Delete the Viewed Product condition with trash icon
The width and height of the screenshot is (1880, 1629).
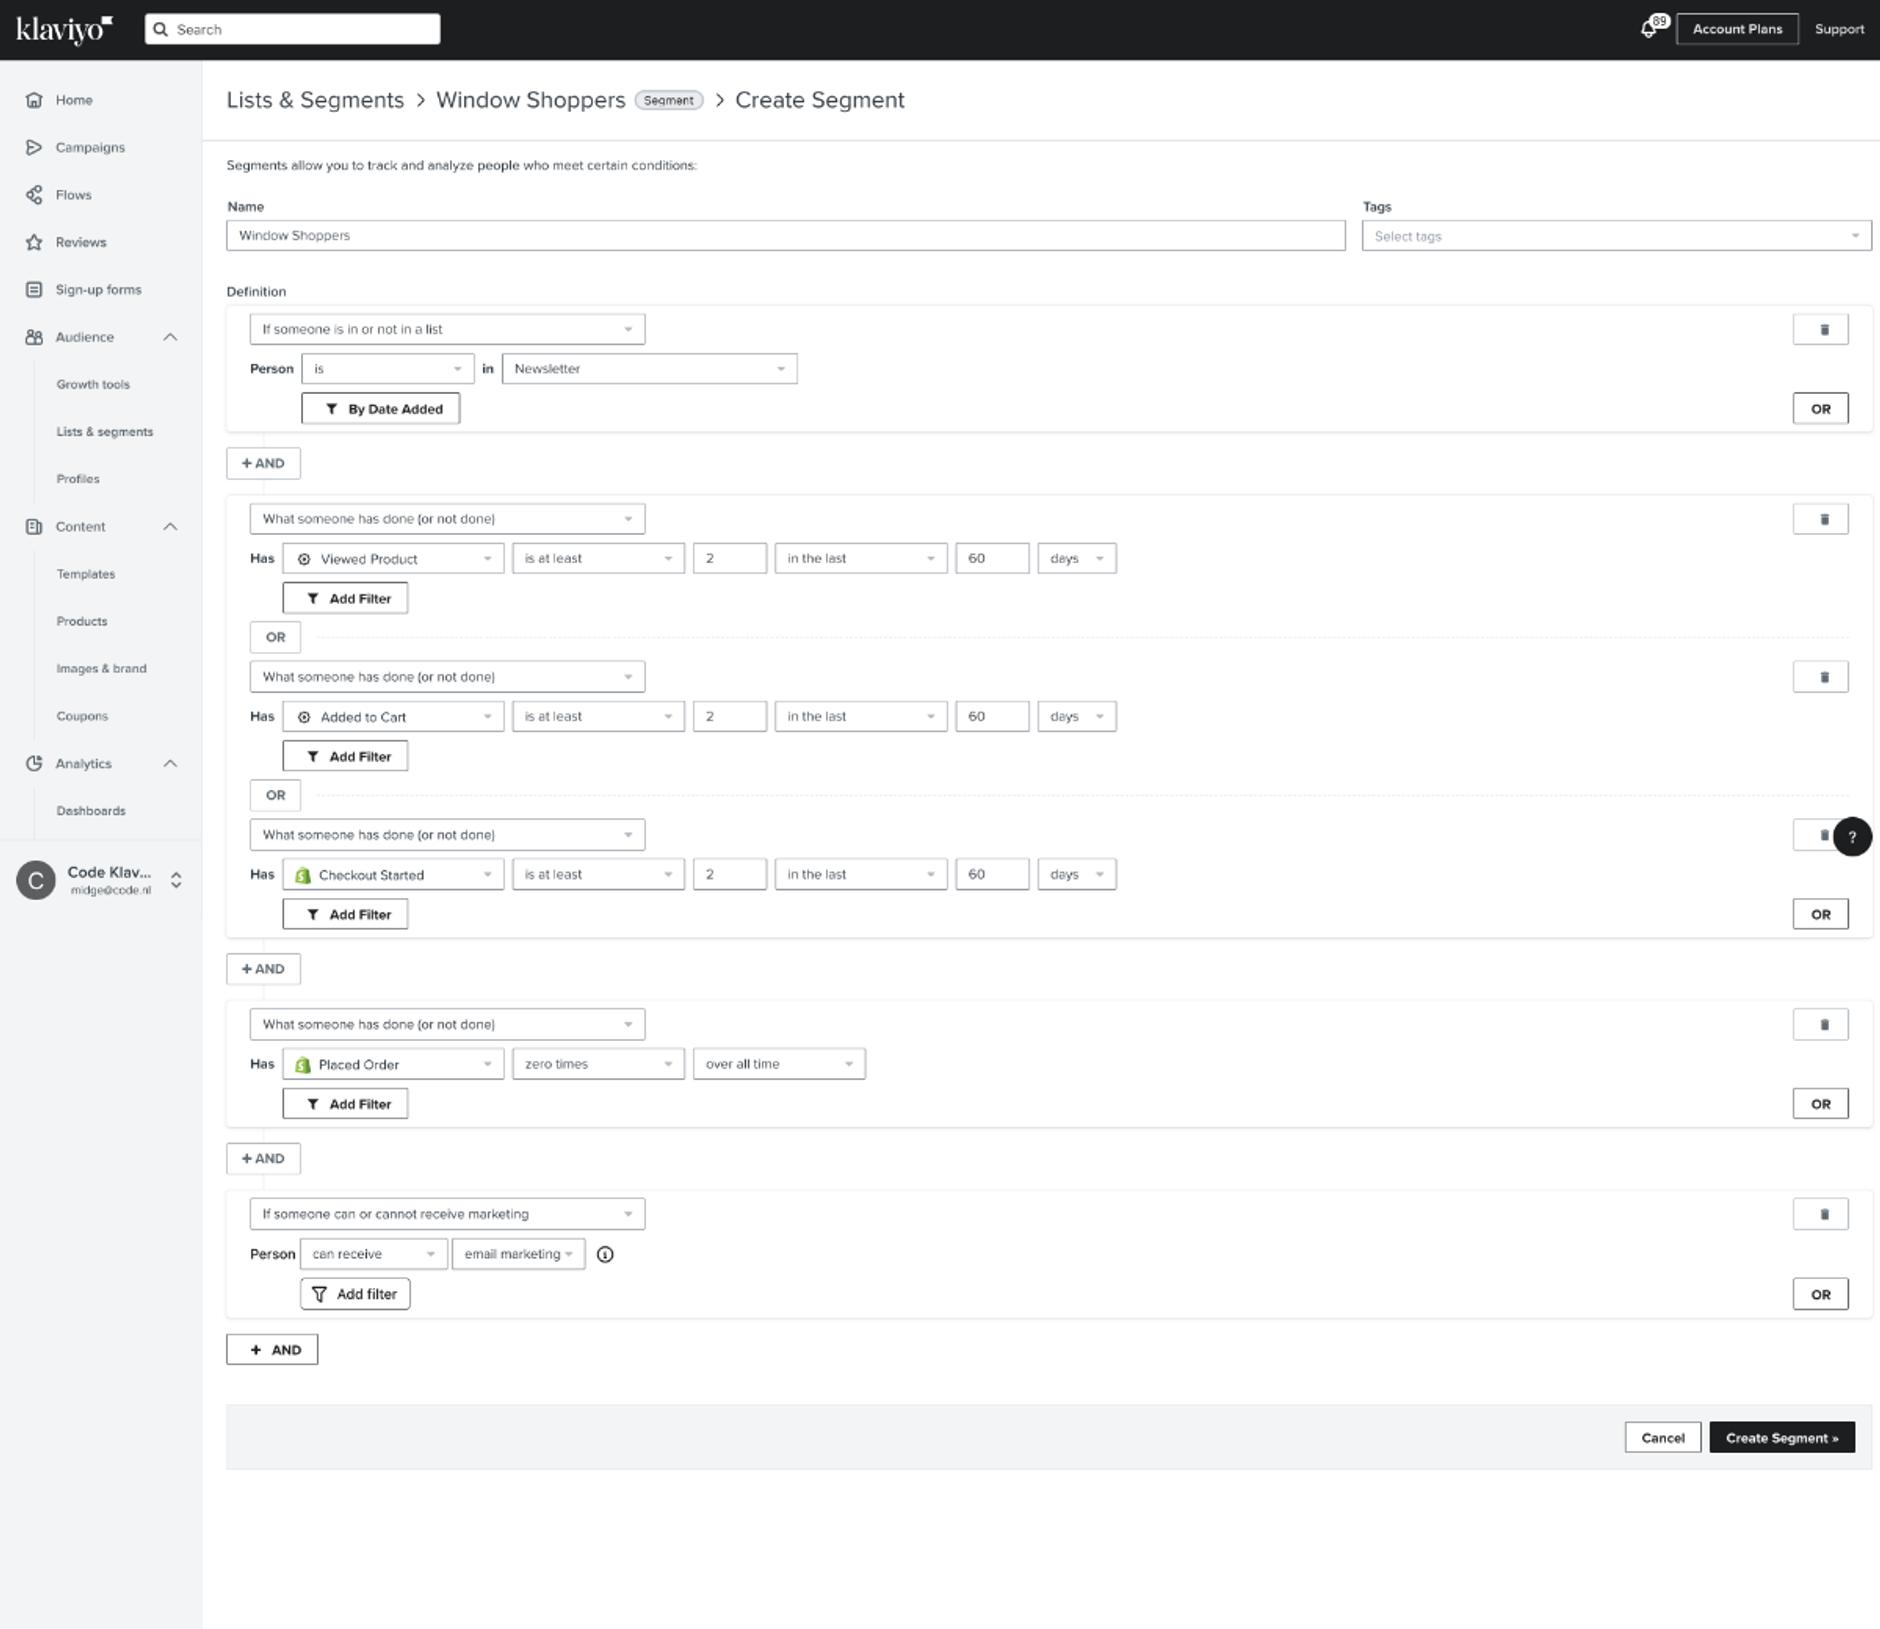tap(1820, 519)
